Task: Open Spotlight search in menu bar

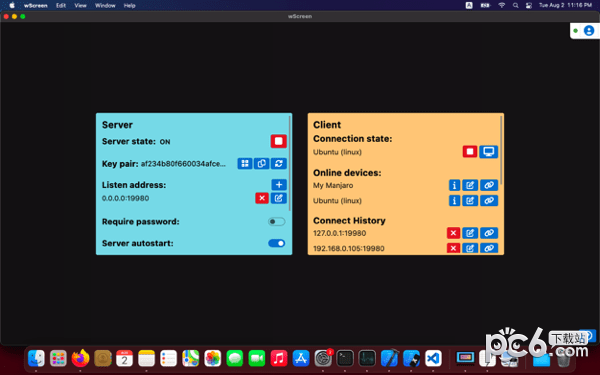Action: pyautogui.click(x=515, y=5)
